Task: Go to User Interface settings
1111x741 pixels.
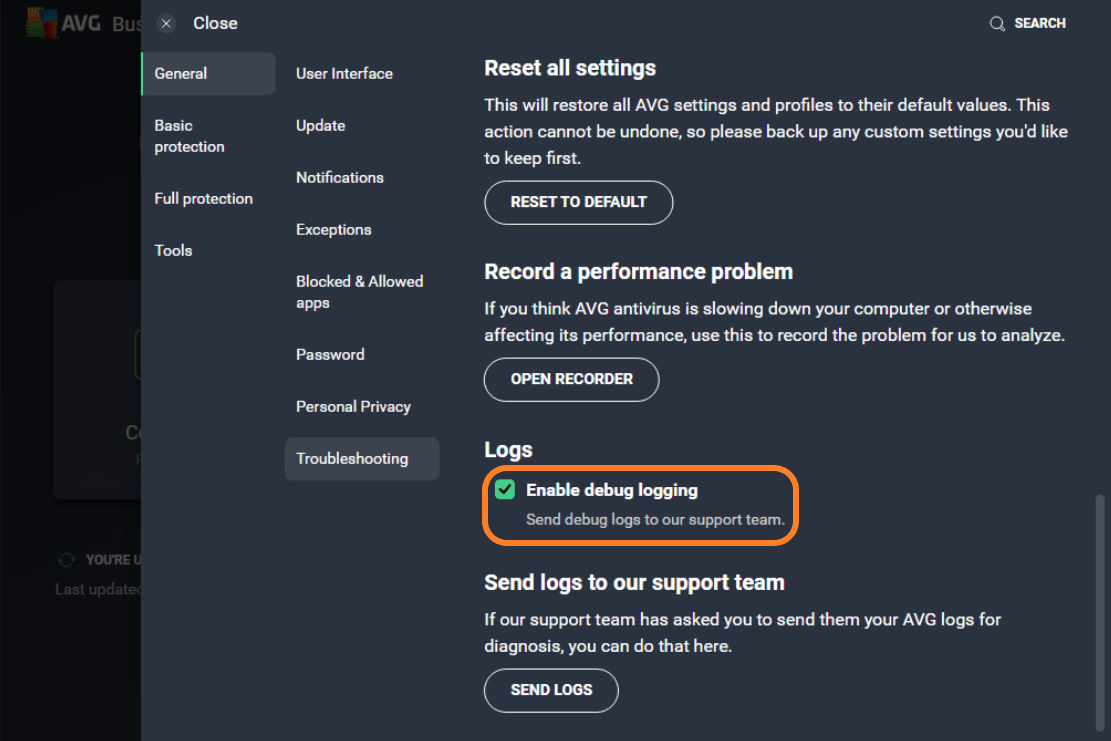Action: pyautogui.click(x=344, y=74)
